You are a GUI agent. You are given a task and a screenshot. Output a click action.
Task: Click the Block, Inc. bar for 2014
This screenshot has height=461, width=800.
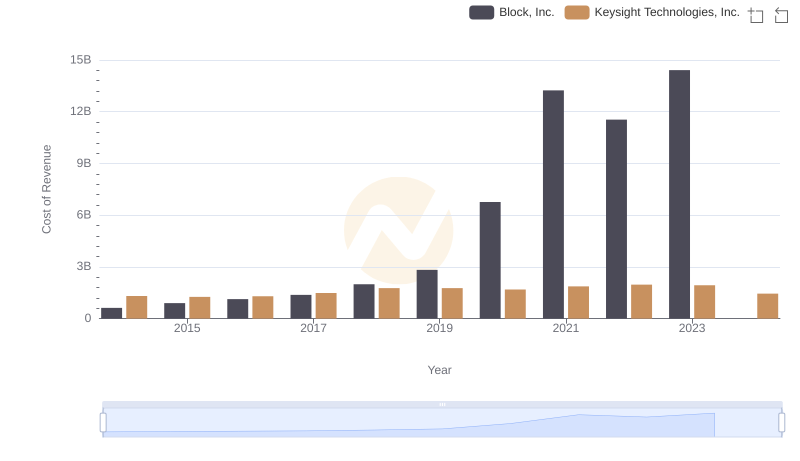point(111,313)
